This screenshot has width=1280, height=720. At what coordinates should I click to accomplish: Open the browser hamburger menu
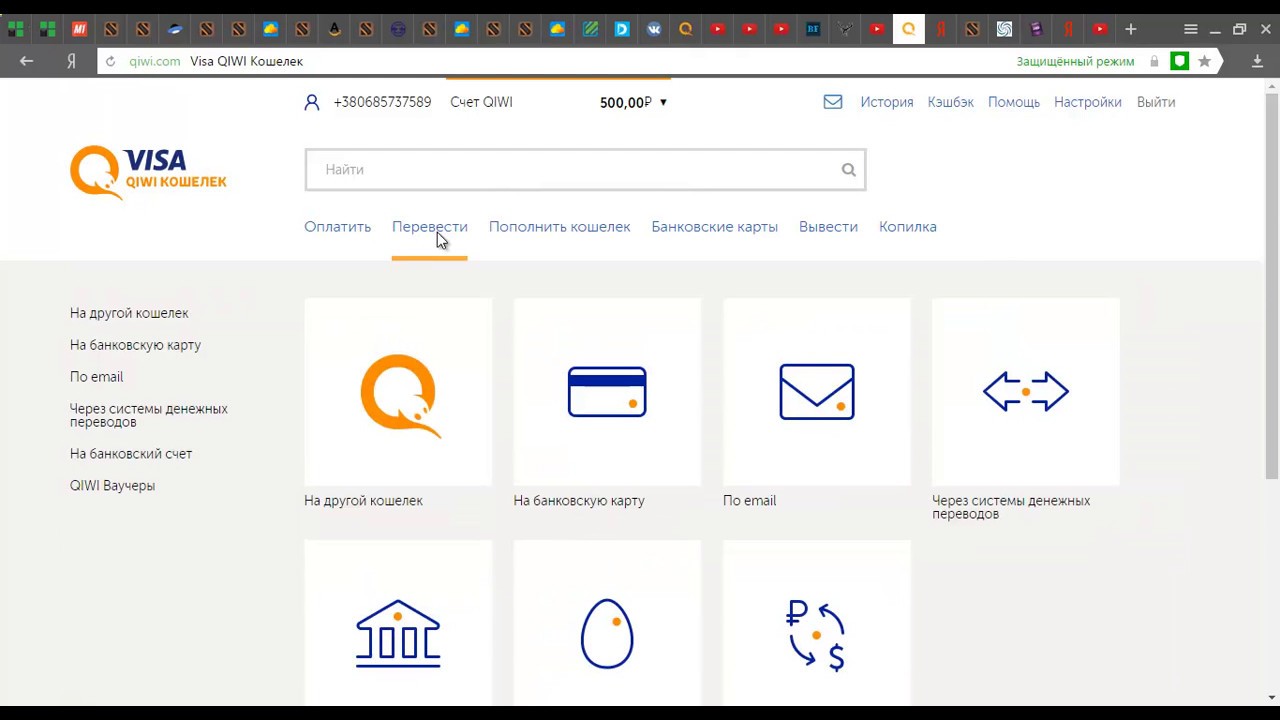[1190, 29]
